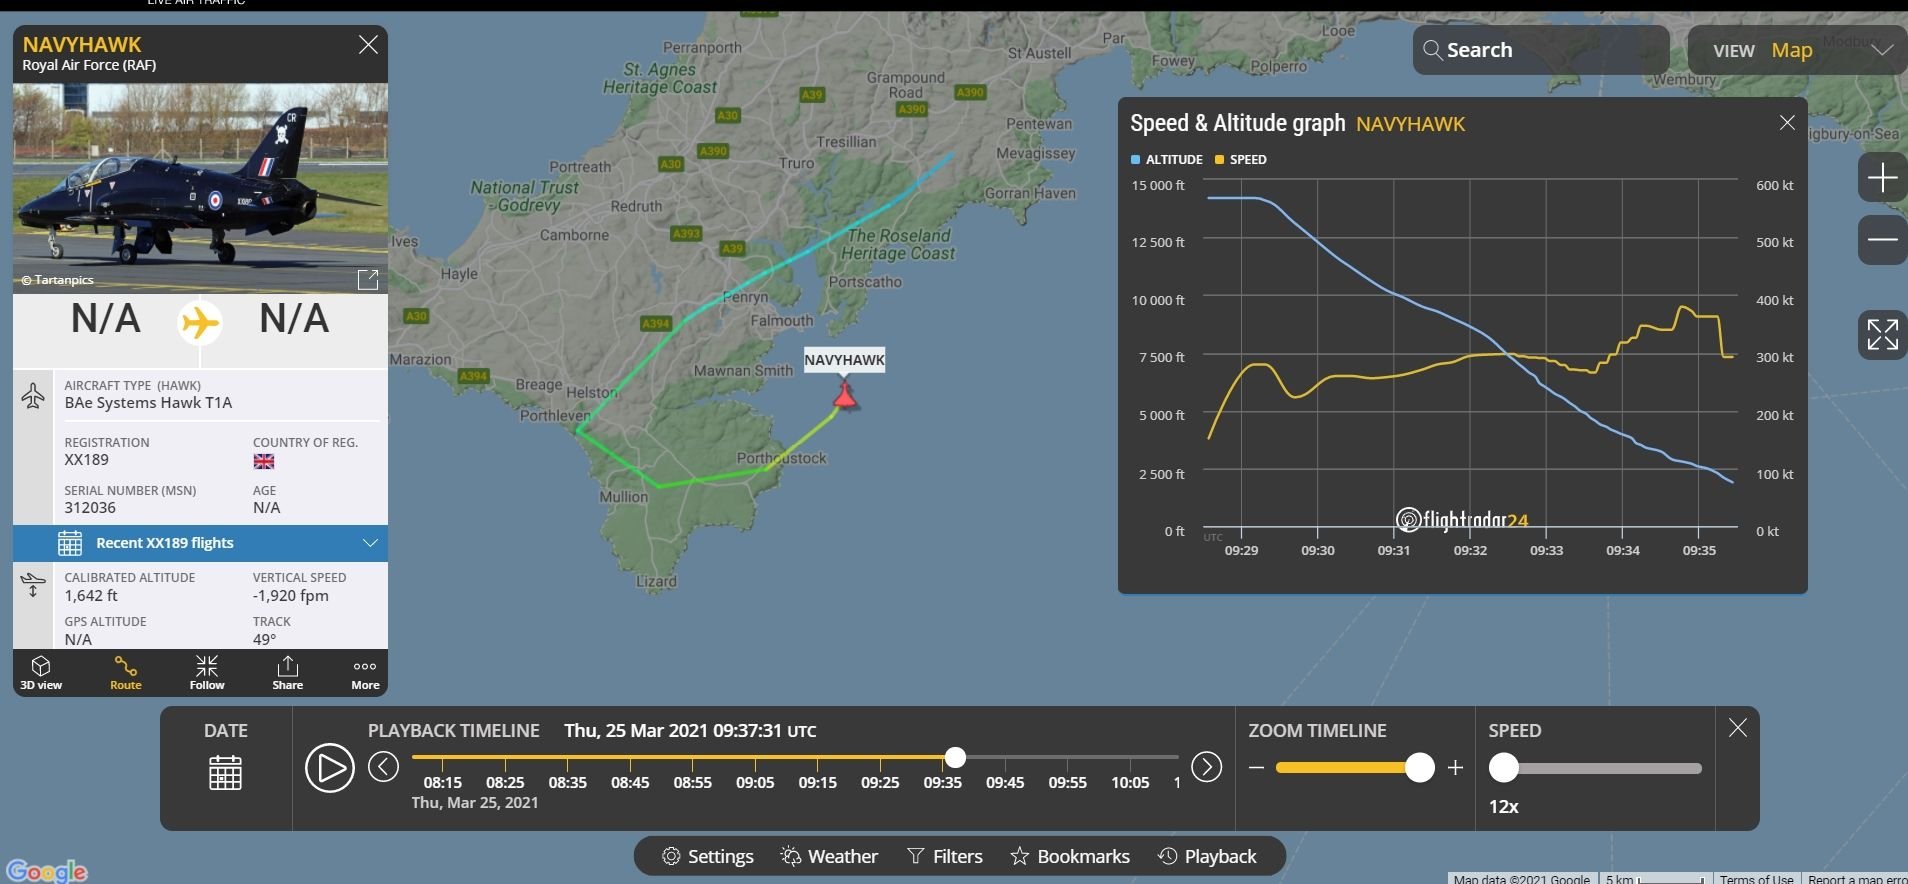View the Hawk T1A aircraft photo
The image size is (1908, 884).
coord(200,188)
